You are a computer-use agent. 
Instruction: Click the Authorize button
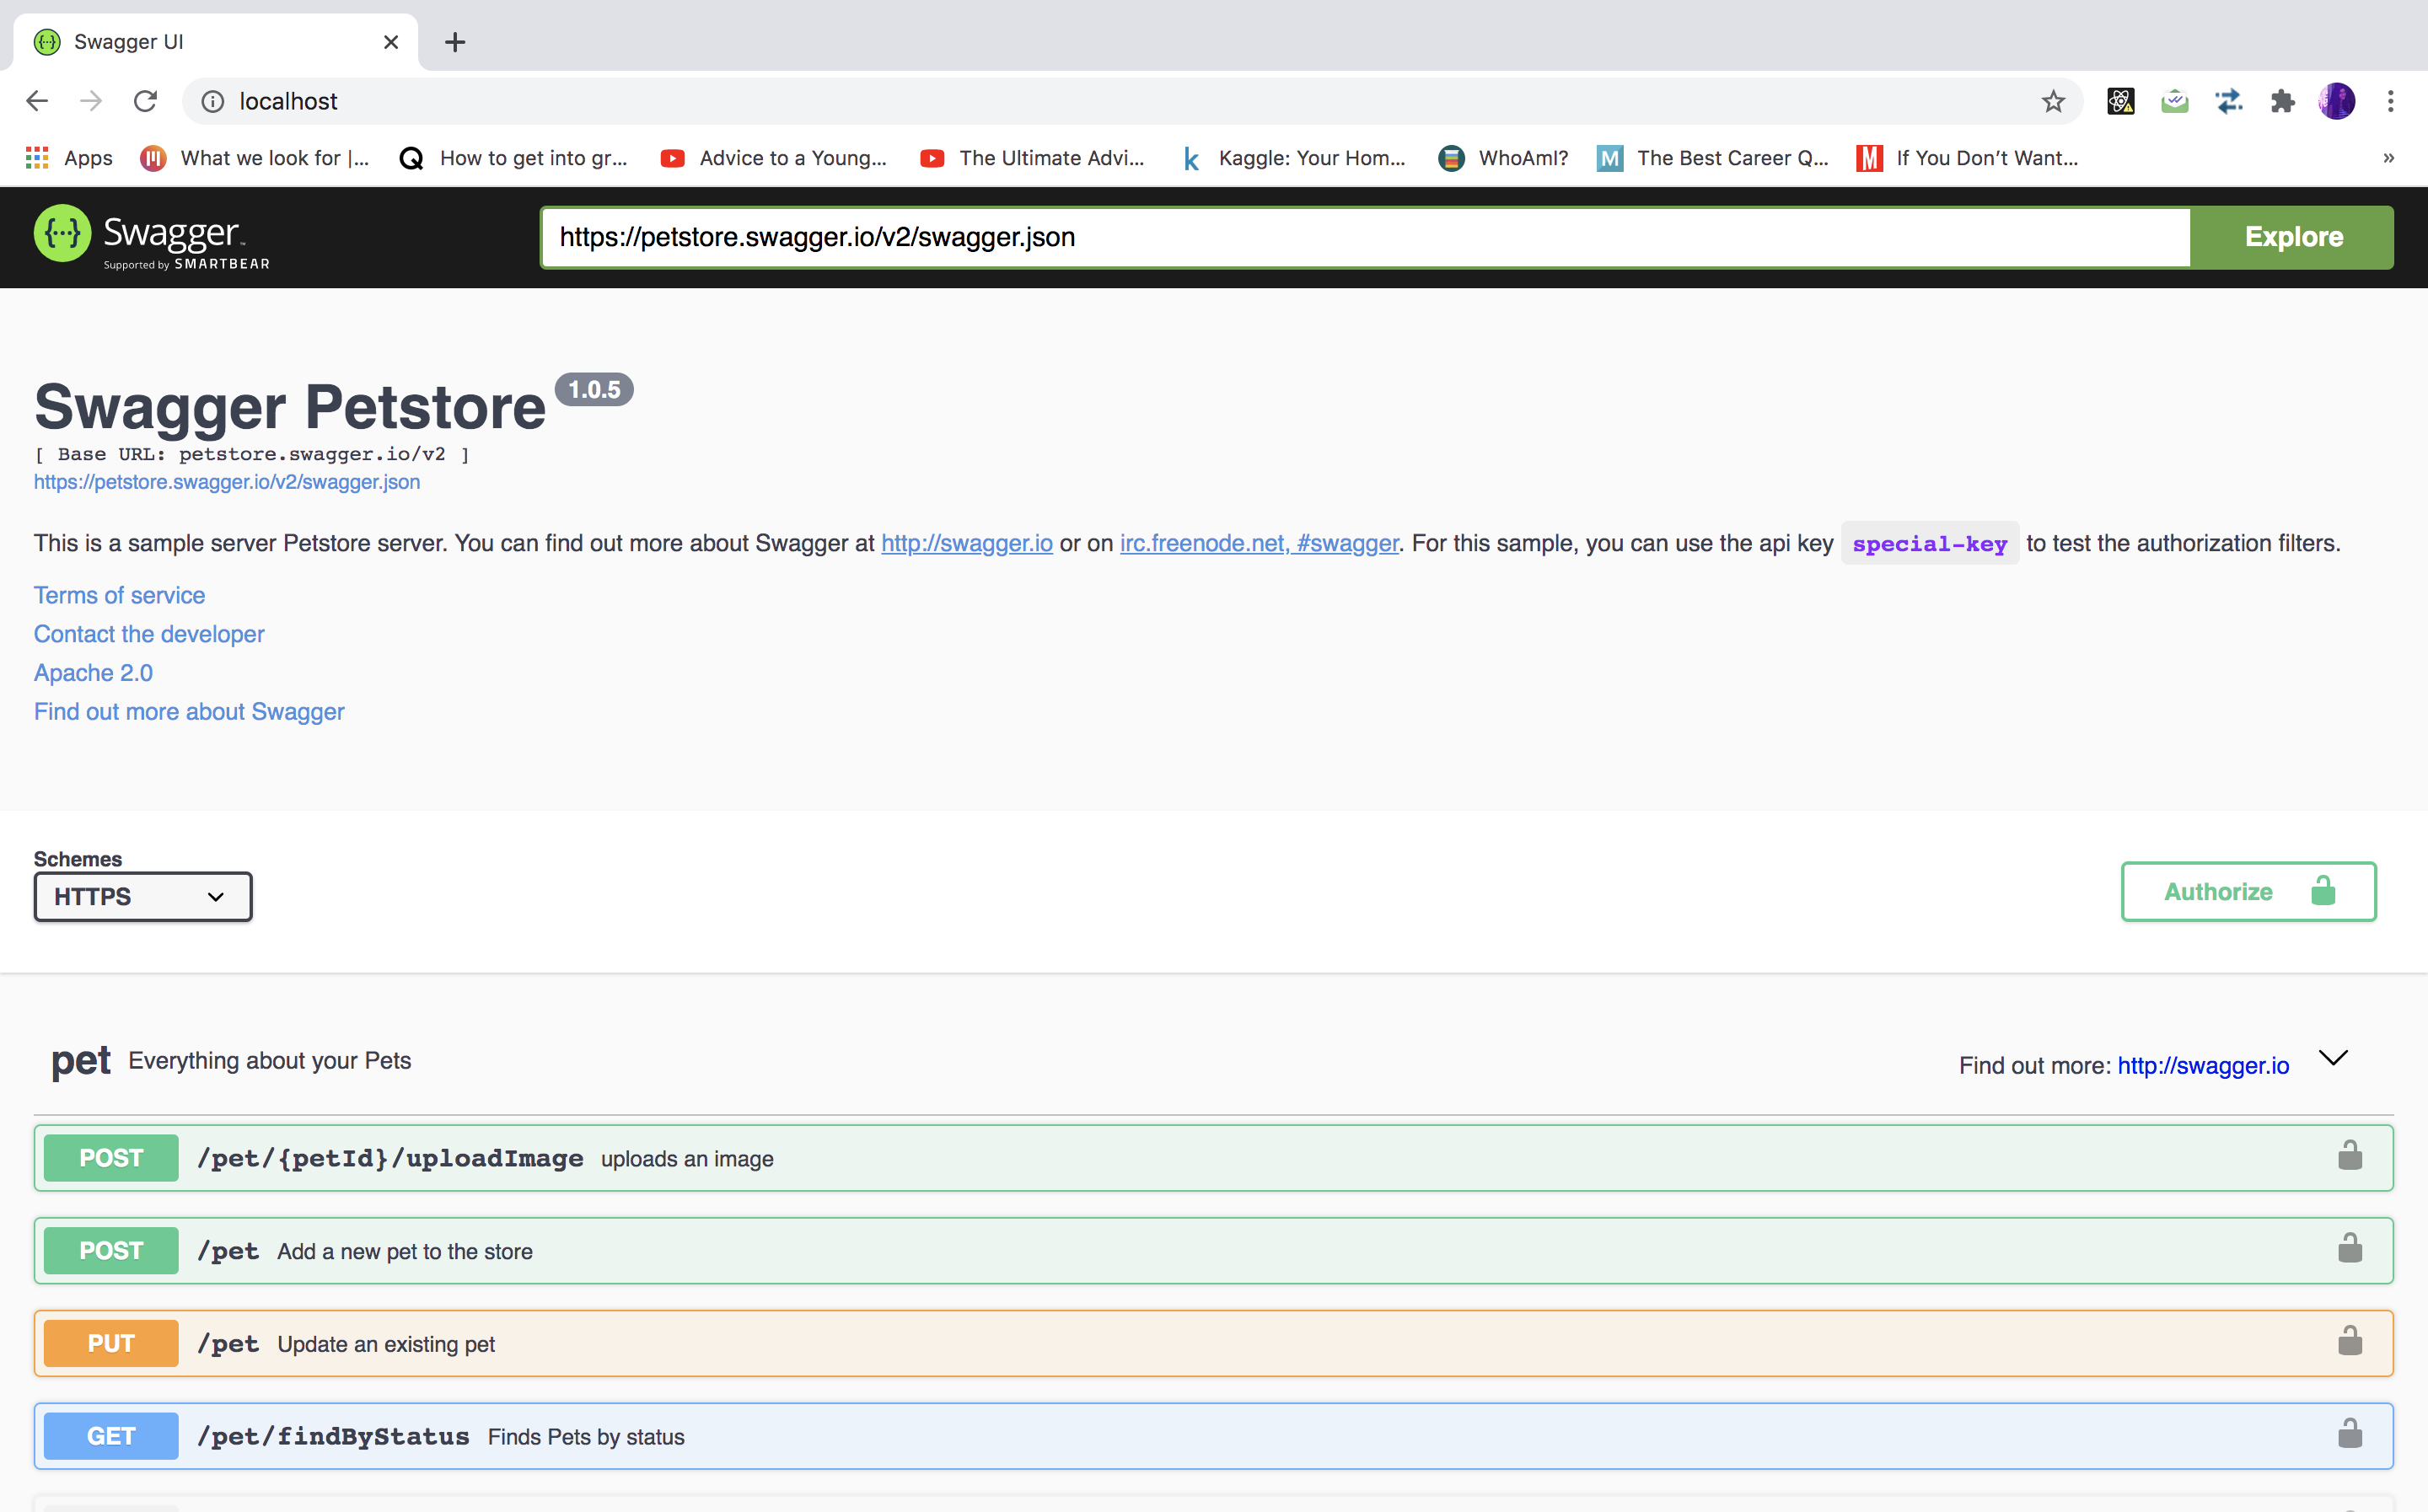pos(2247,891)
